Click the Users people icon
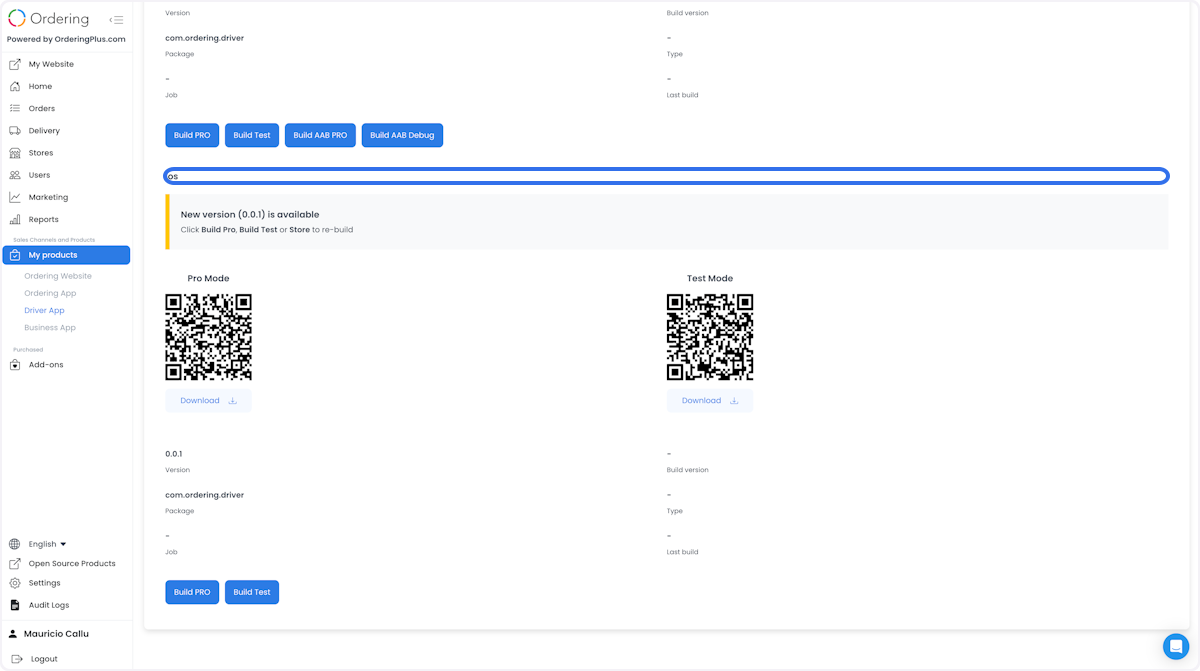Viewport: 1200px width, 671px height. pos(15,175)
